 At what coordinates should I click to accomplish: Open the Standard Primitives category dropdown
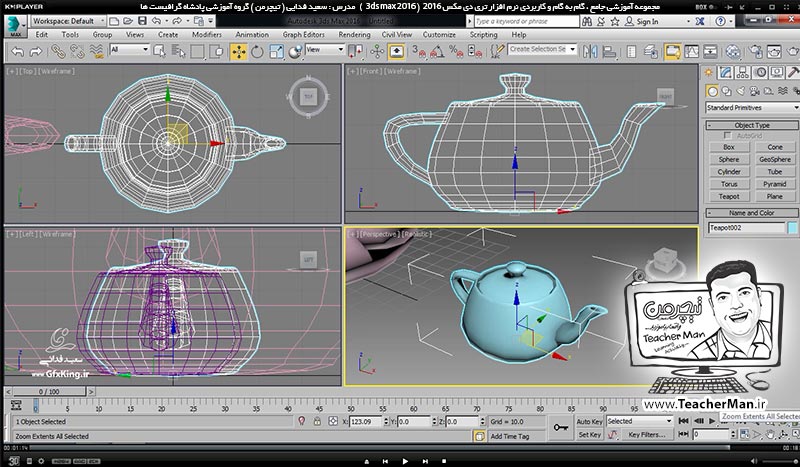752,108
